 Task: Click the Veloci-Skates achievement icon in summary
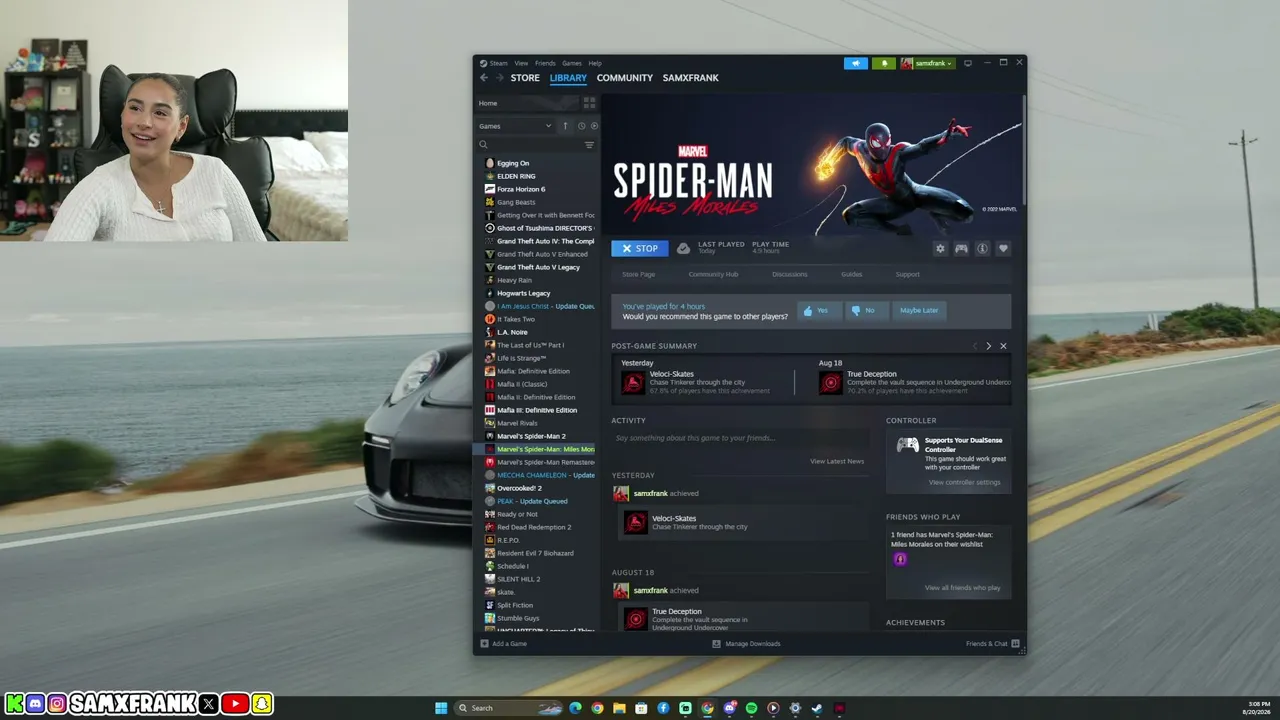[x=633, y=383]
